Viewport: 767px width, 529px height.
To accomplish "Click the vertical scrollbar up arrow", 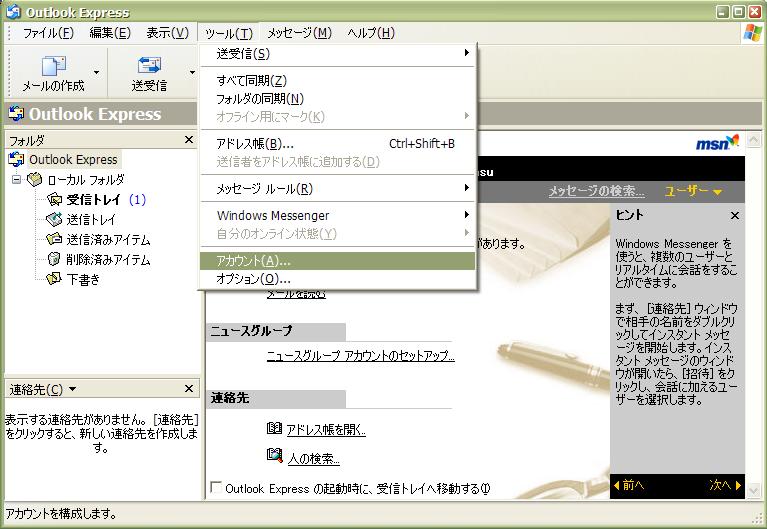I will point(754,140).
